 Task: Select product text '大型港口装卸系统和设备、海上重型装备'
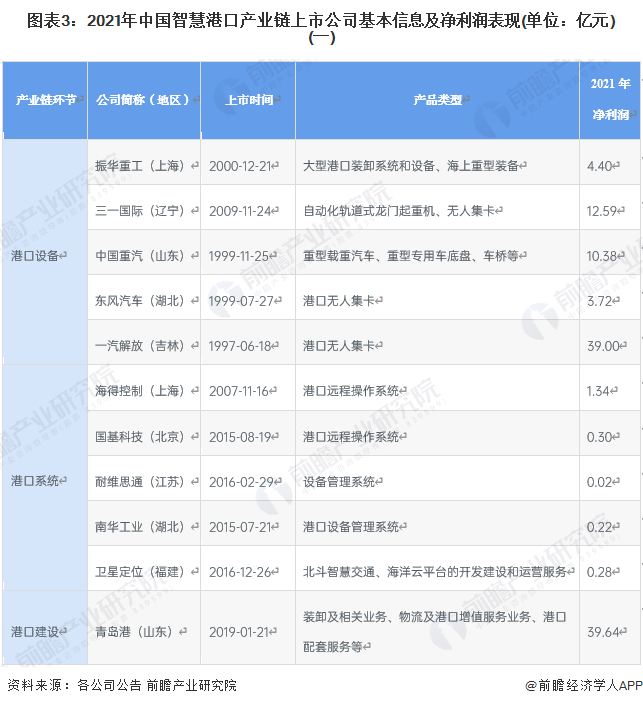click(411, 166)
